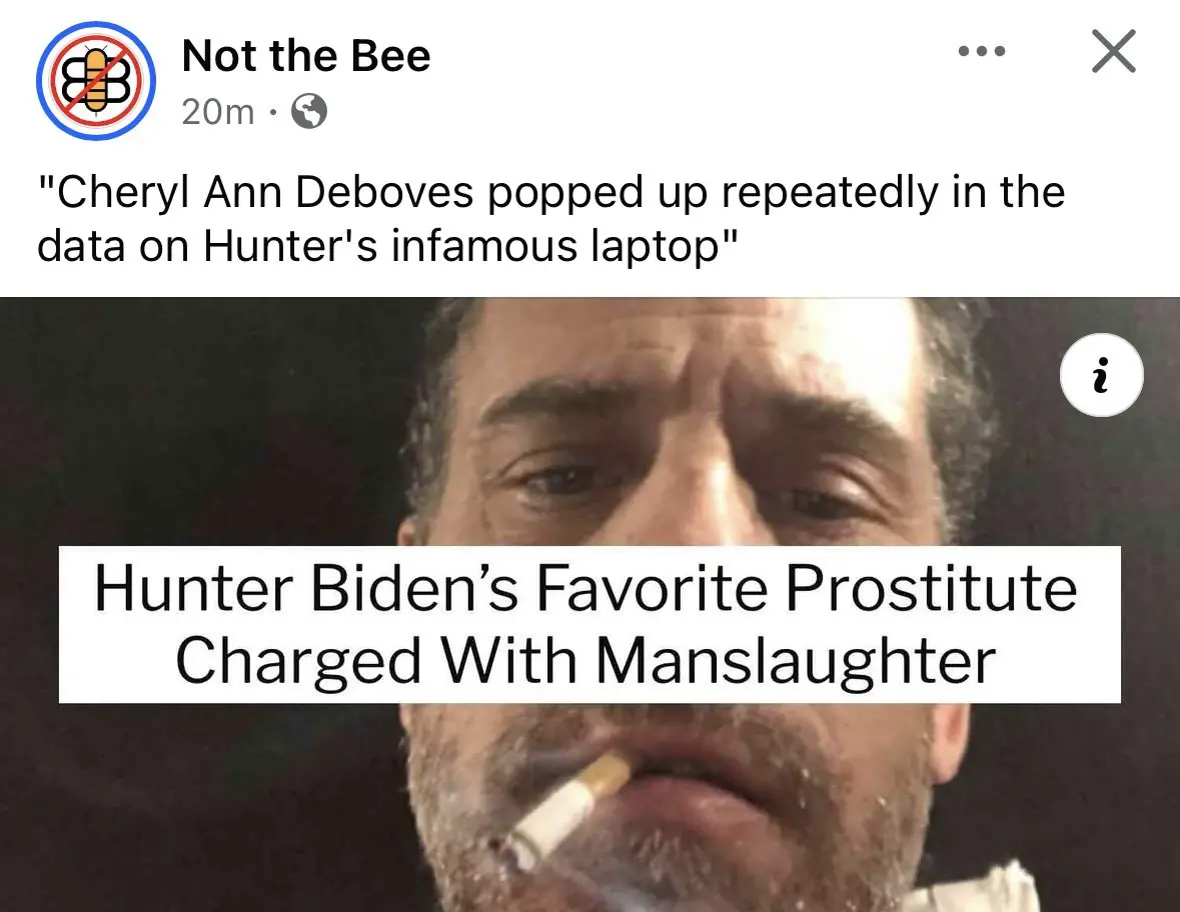Click the info icon on the article image

point(1100,374)
